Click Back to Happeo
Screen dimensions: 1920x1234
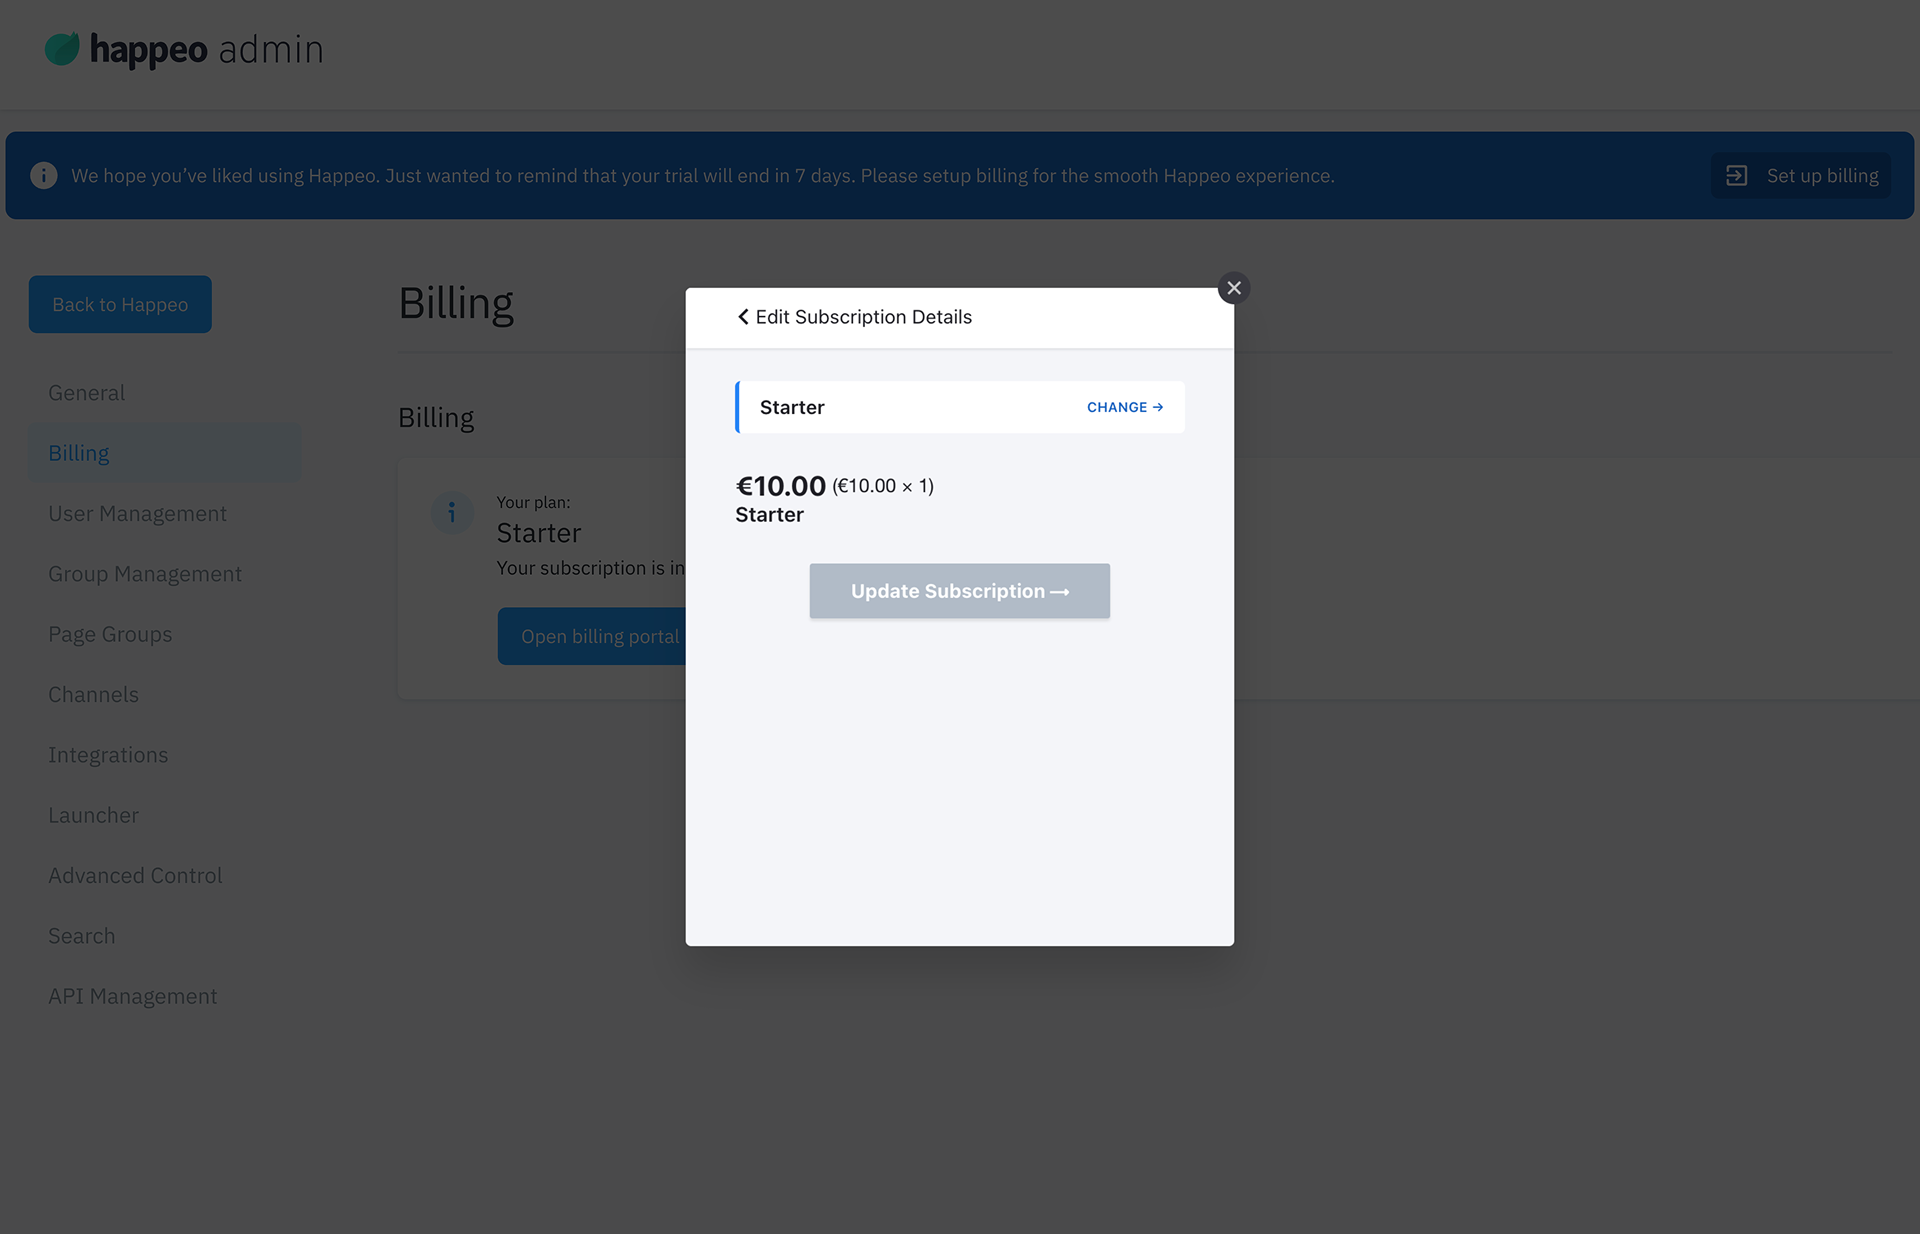(119, 304)
